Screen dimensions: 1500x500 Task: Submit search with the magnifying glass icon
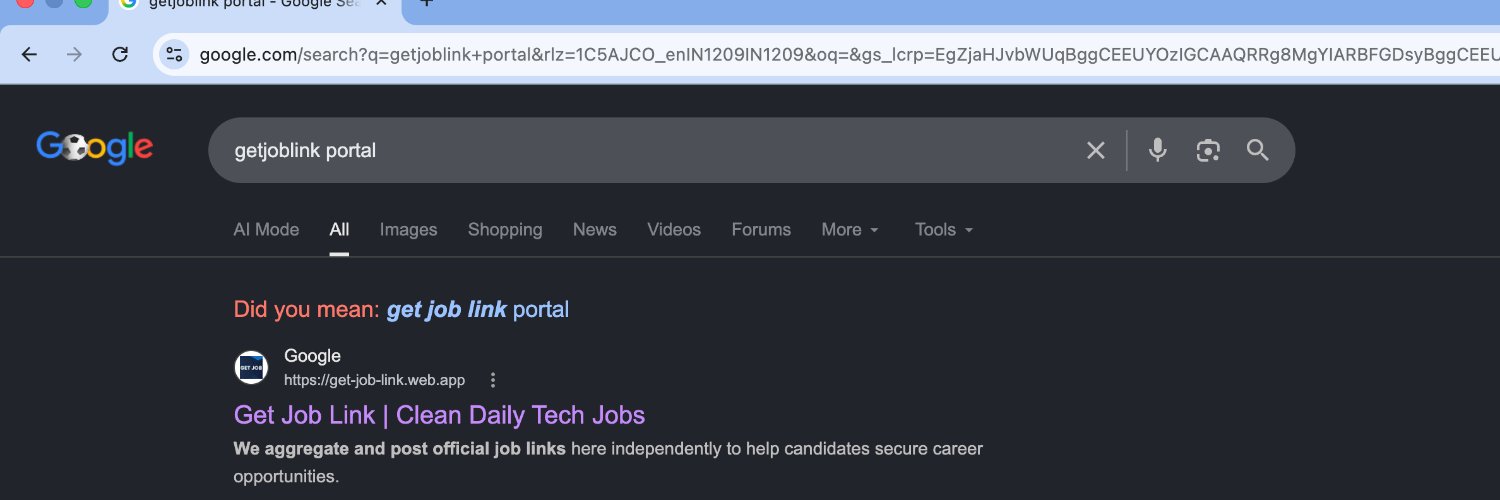click(x=1258, y=151)
